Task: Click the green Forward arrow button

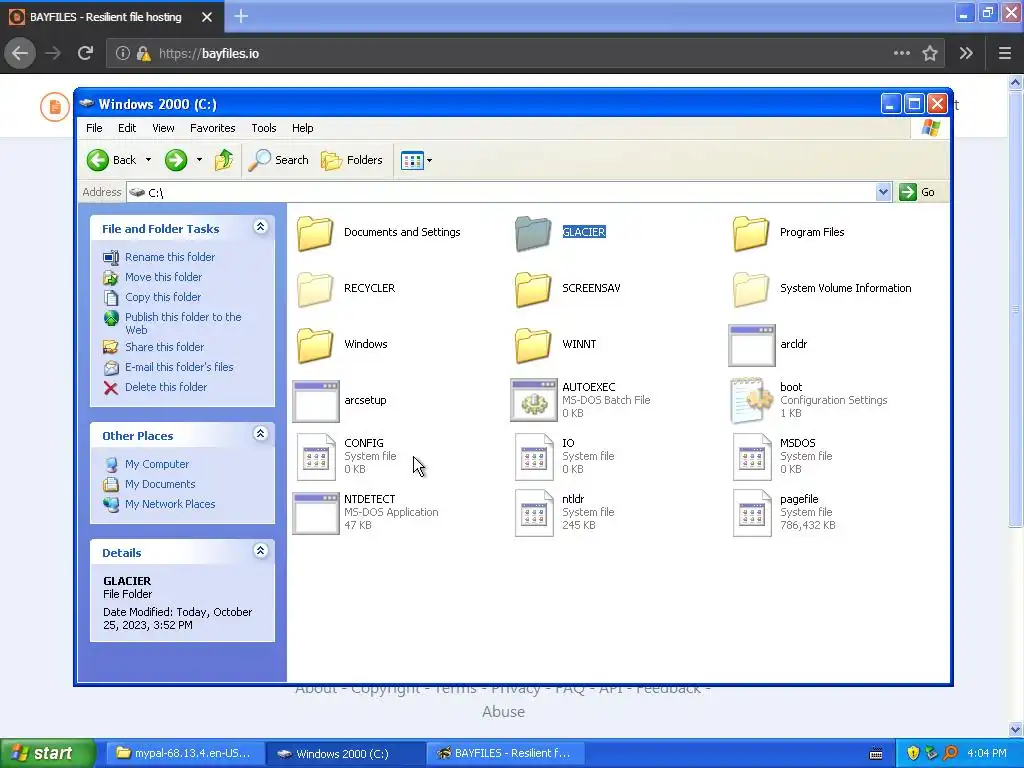Action: click(x=176, y=160)
